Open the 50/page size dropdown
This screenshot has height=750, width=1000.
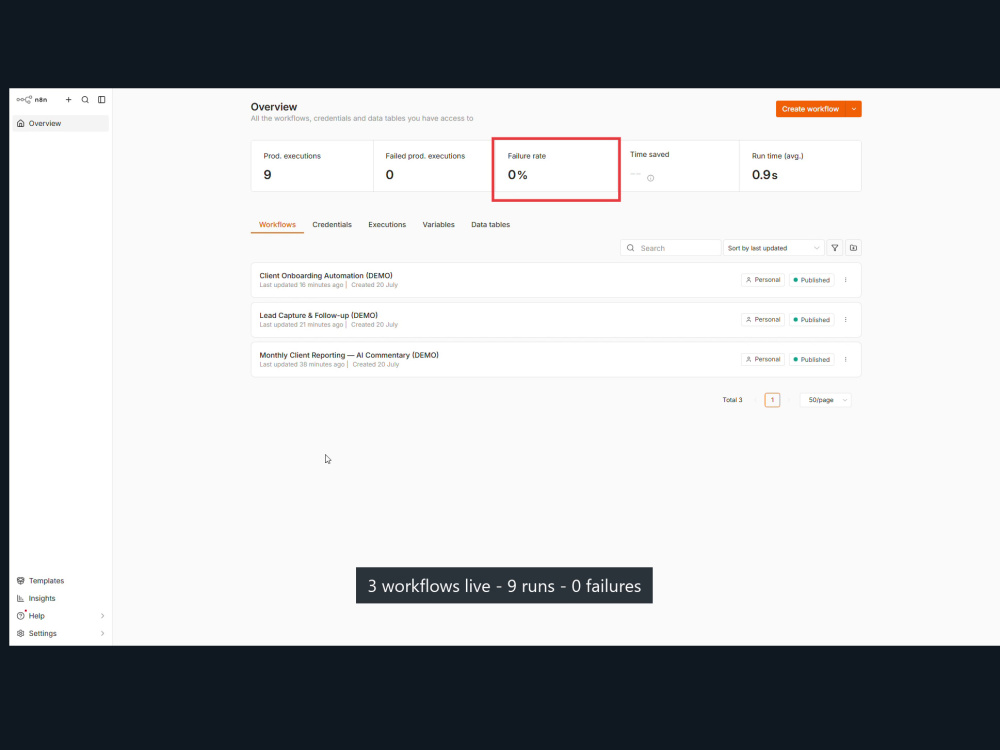pos(825,400)
